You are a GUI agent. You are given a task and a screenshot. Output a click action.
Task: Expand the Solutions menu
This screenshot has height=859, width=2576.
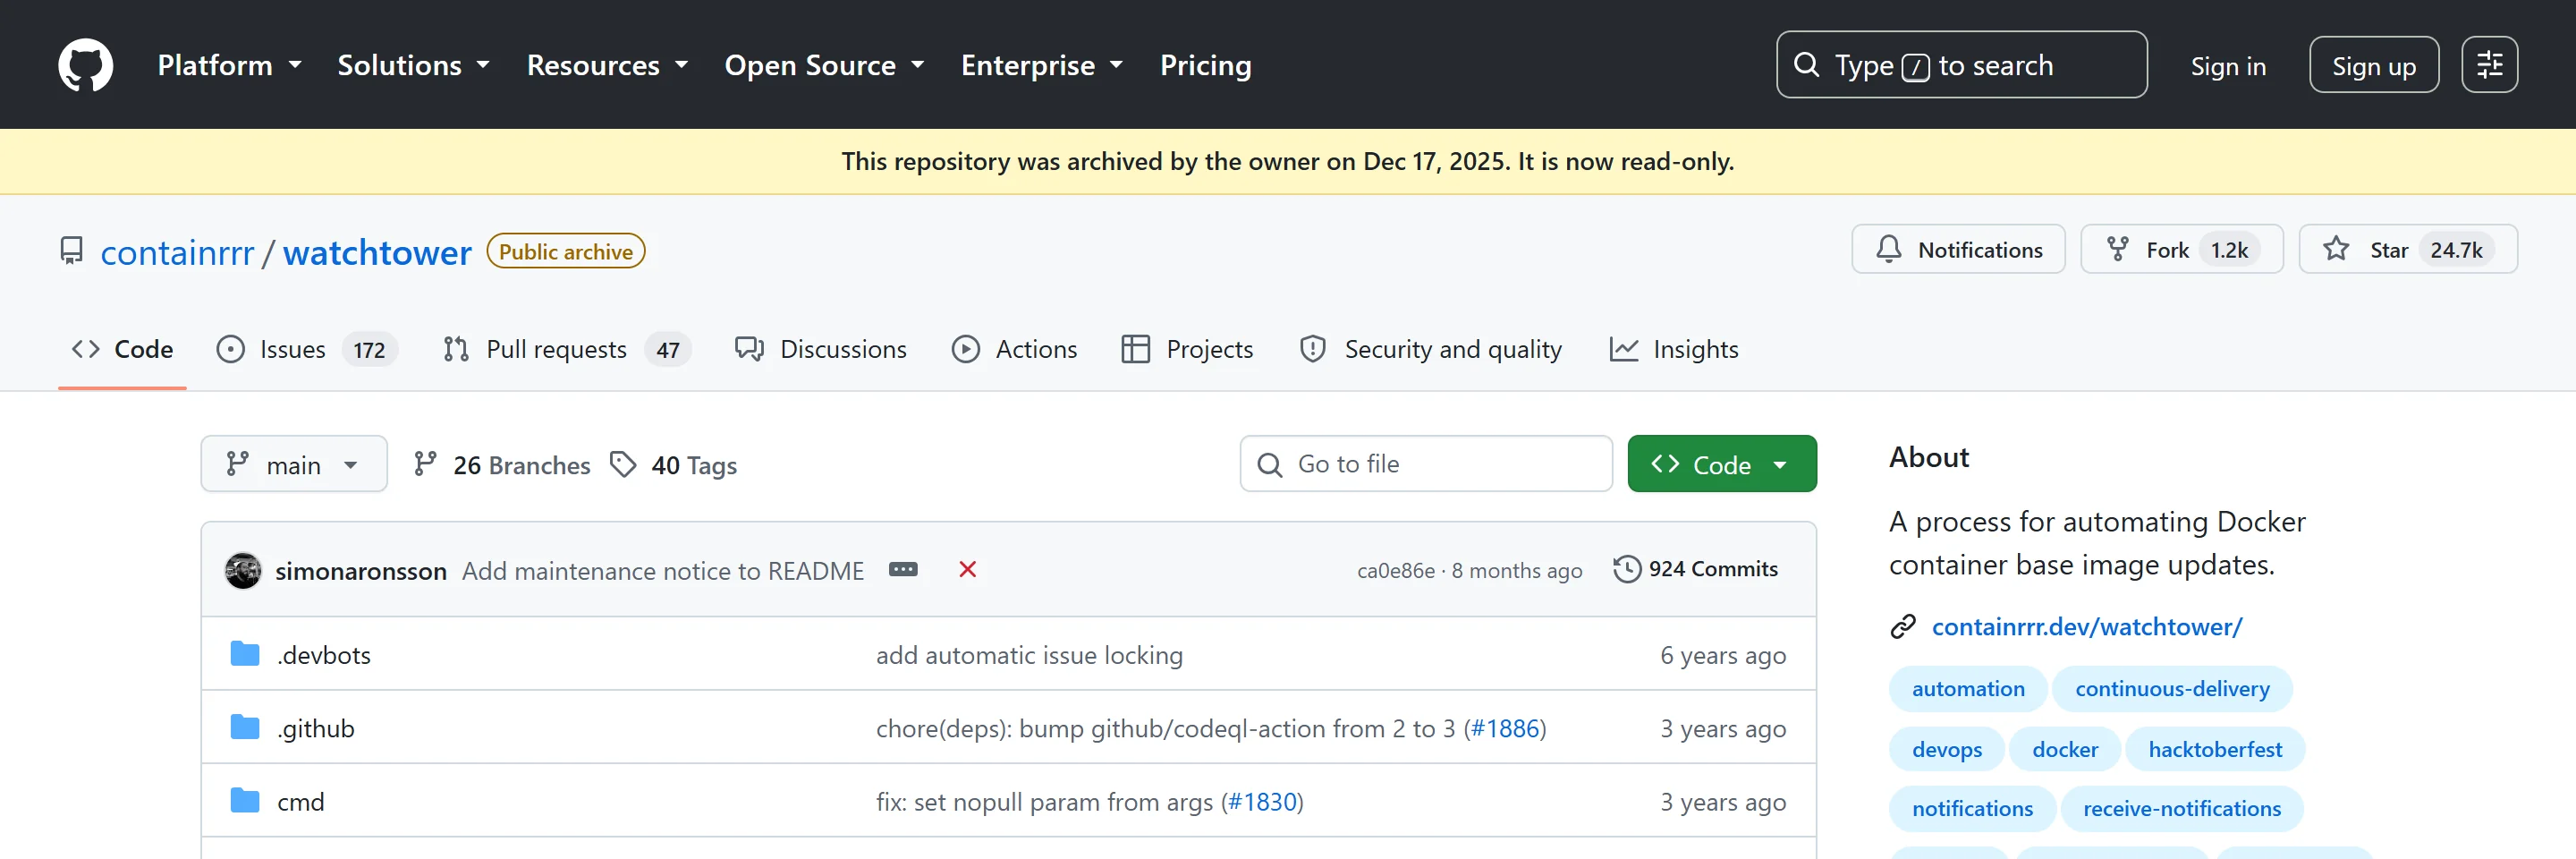pos(414,65)
